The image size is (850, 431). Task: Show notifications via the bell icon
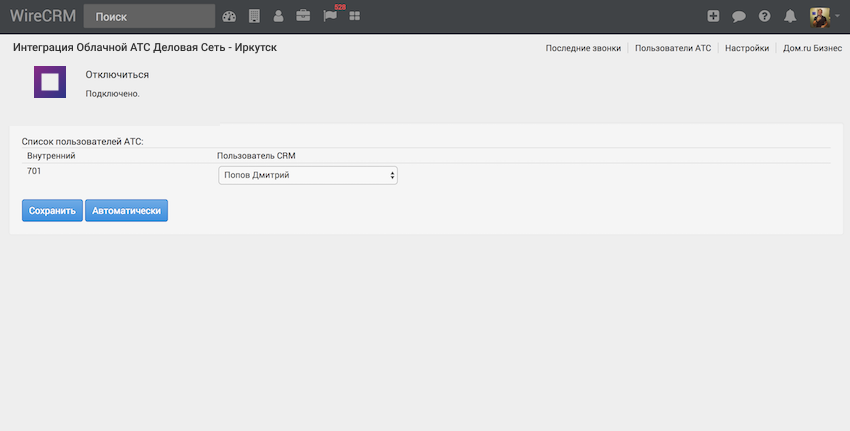tap(790, 16)
